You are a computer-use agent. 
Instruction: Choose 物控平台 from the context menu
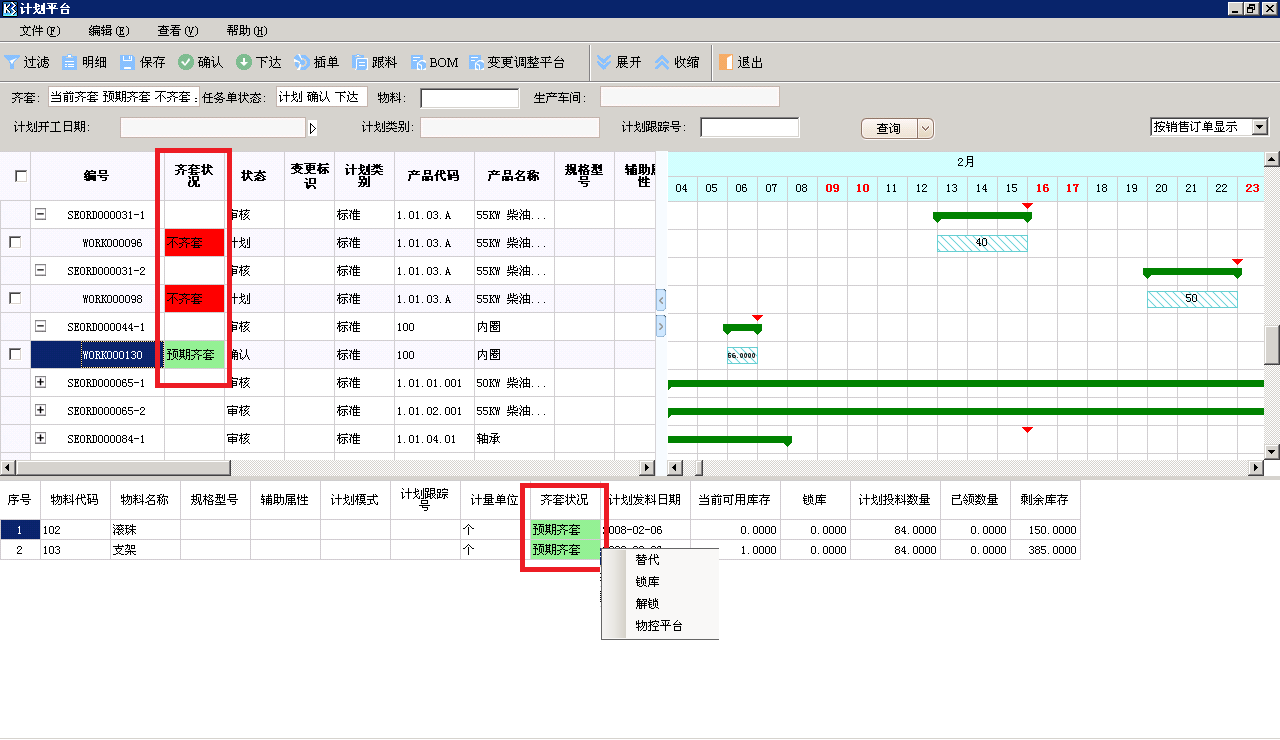point(660,626)
